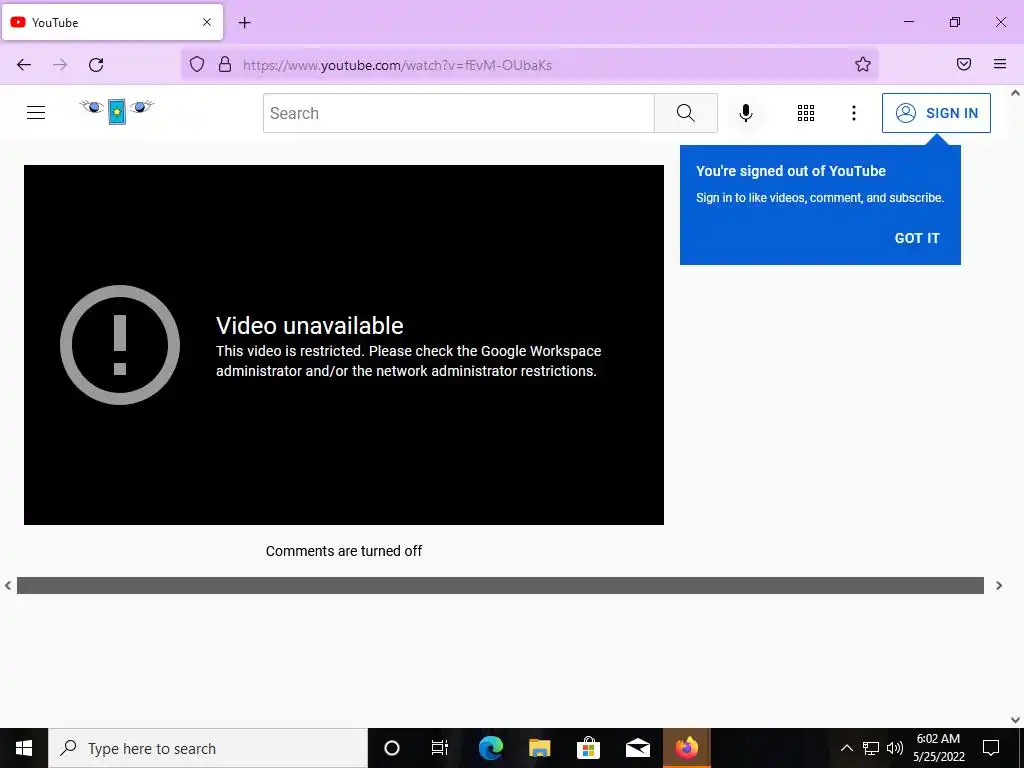Click the Firefox taskbar icon
The image size is (1024, 768).
[x=686, y=748]
